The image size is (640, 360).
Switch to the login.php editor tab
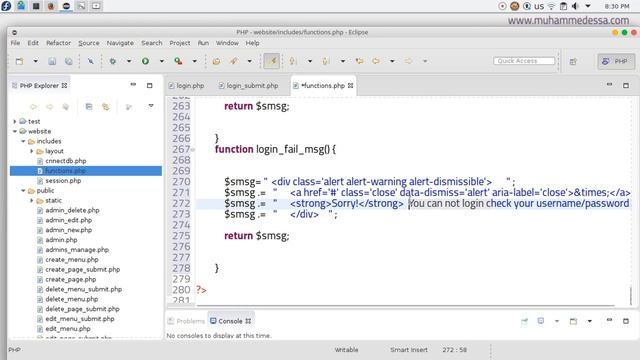click(187, 86)
